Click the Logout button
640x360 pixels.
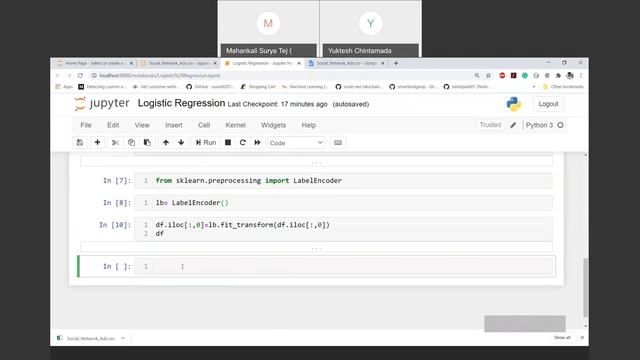[548, 104]
